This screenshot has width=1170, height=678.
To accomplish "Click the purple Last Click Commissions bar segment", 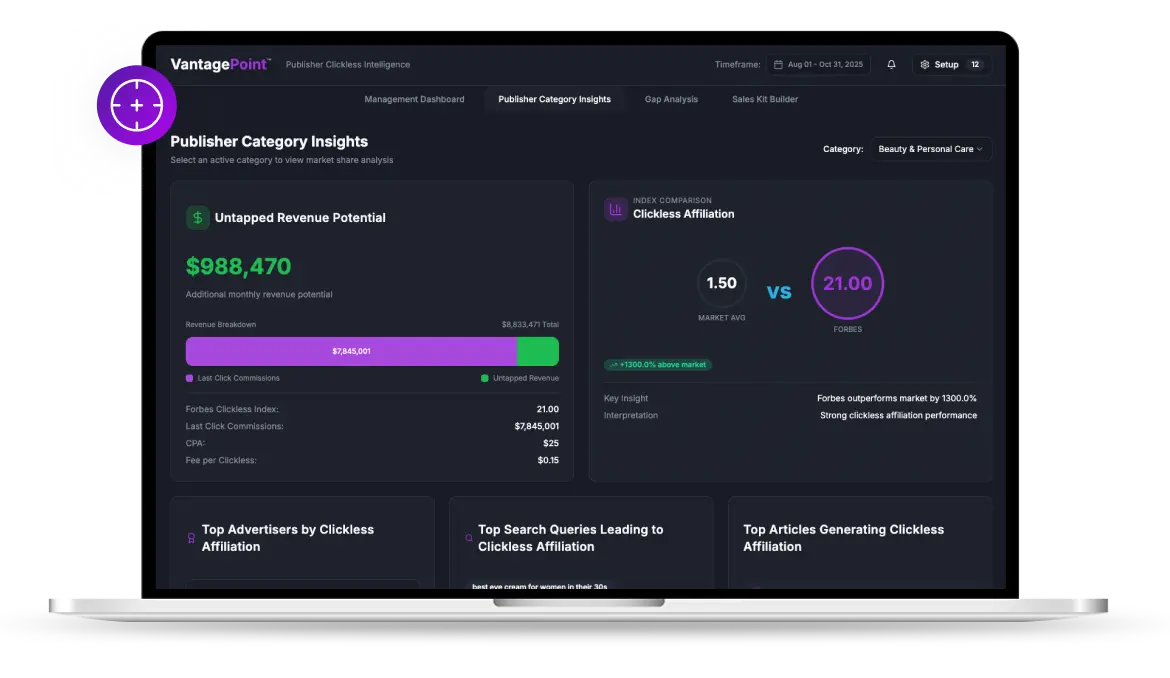I will 351,352.
